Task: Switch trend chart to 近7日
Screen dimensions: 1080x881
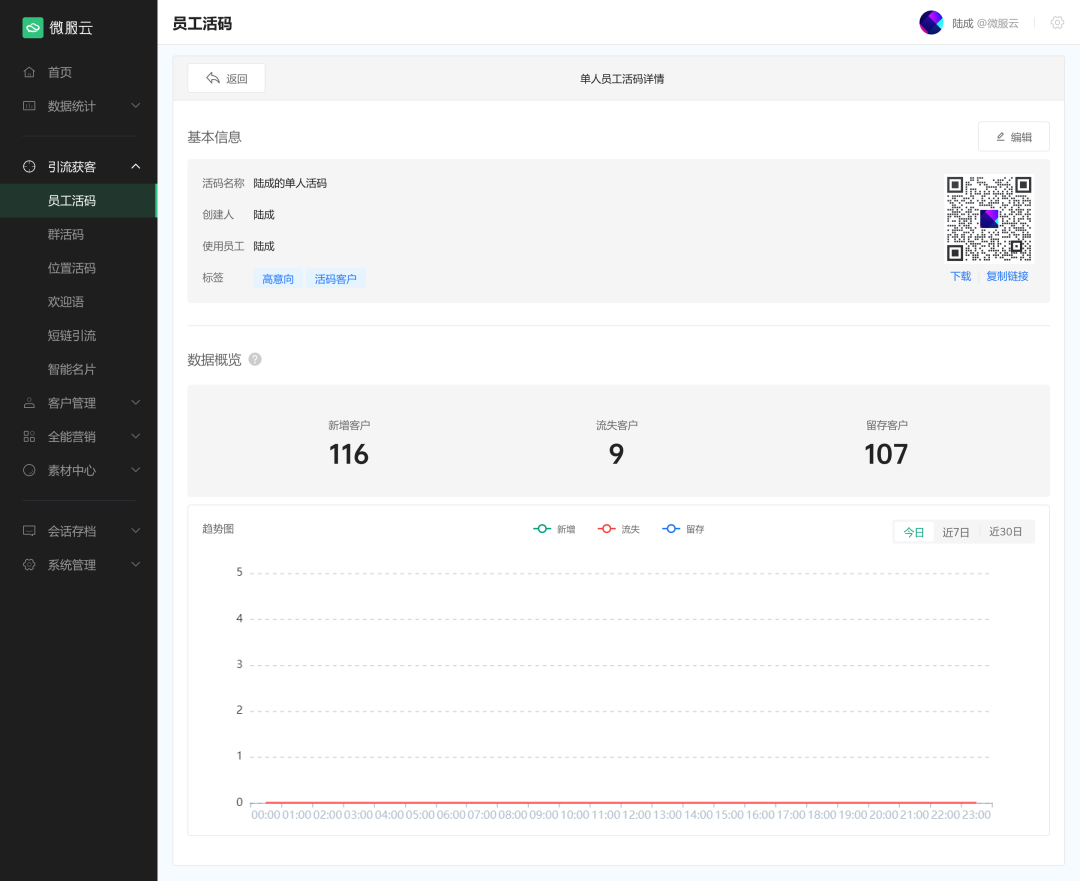Action: [x=956, y=532]
